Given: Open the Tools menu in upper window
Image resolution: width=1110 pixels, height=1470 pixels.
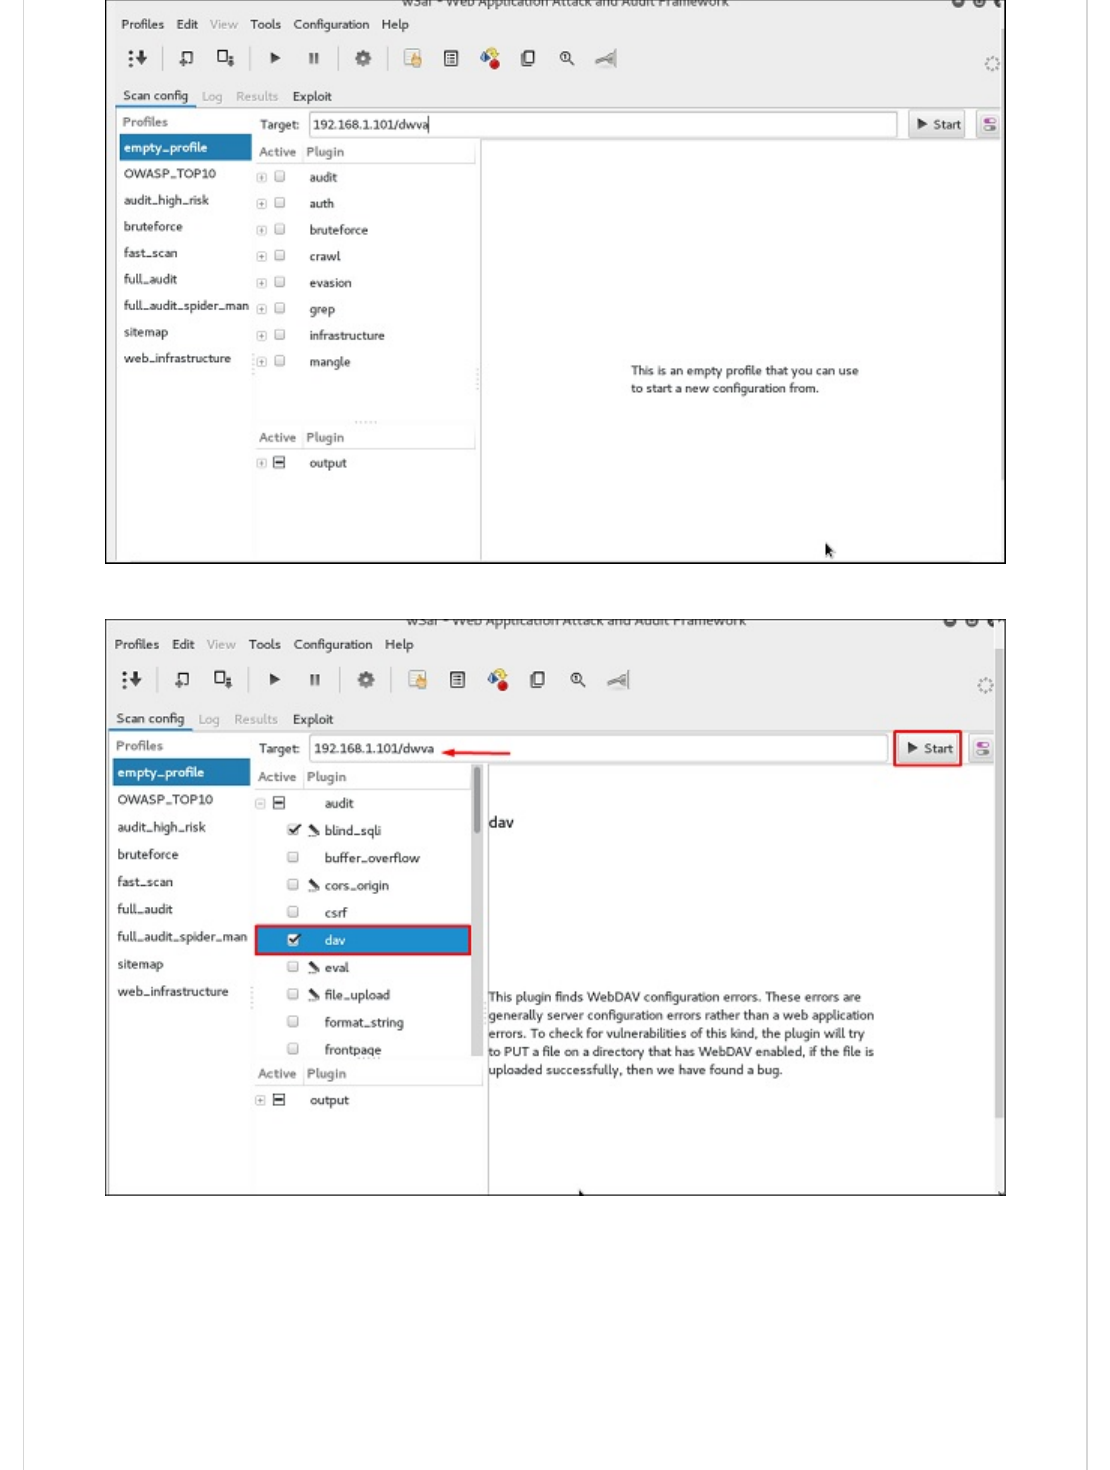Looking at the screenshot, I should tap(266, 24).
